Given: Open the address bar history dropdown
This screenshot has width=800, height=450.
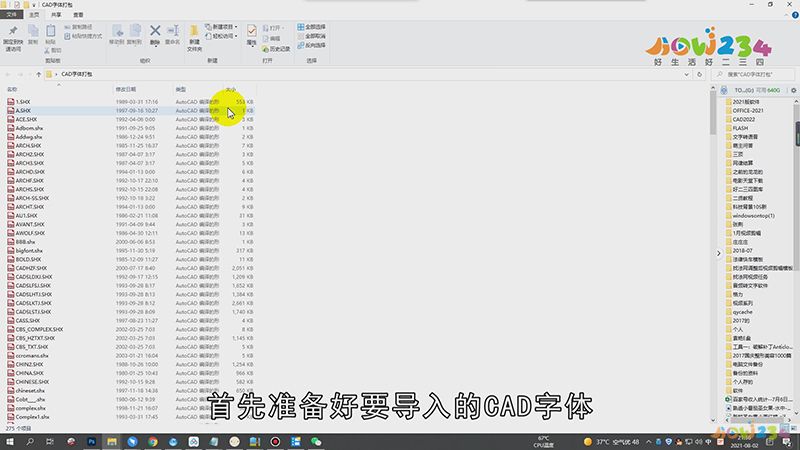Looking at the screenshot, I should pyautogui.click(x=686, y=74).
